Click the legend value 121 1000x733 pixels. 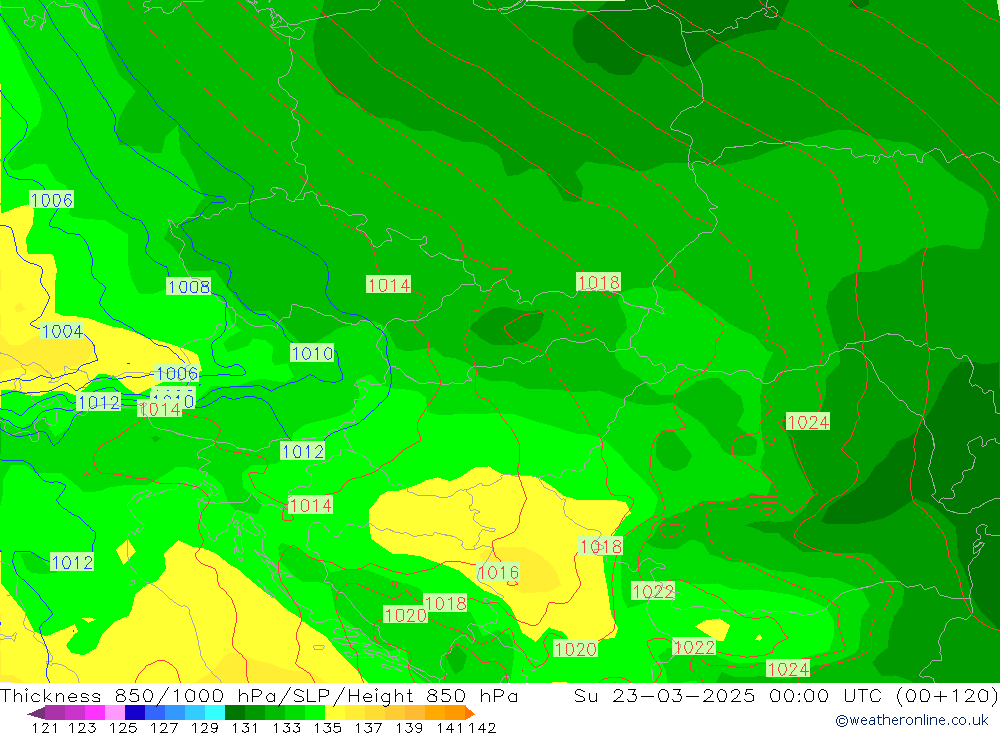coord(45,727)
